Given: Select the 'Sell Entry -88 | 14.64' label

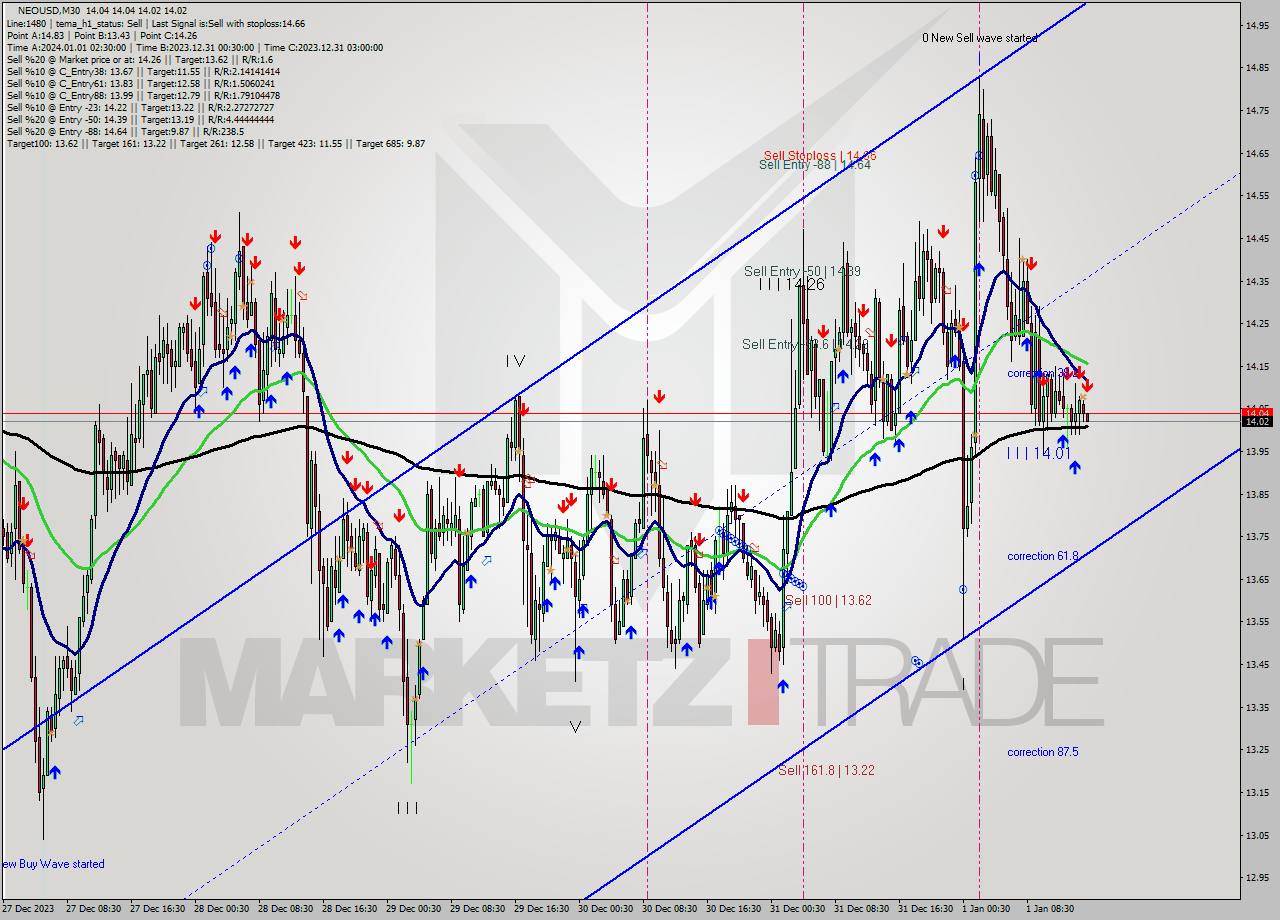Looking at the screenshot, I should (x=814, y=165).
